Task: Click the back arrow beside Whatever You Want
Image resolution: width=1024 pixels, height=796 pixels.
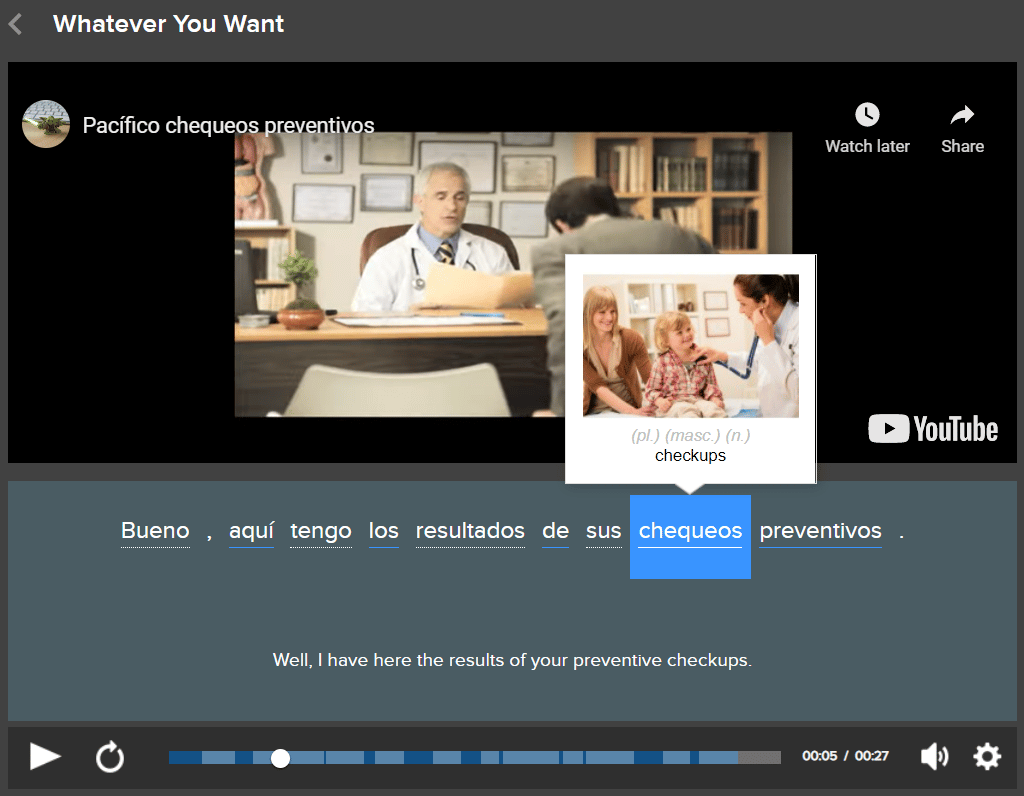Action: click(15, 24)
